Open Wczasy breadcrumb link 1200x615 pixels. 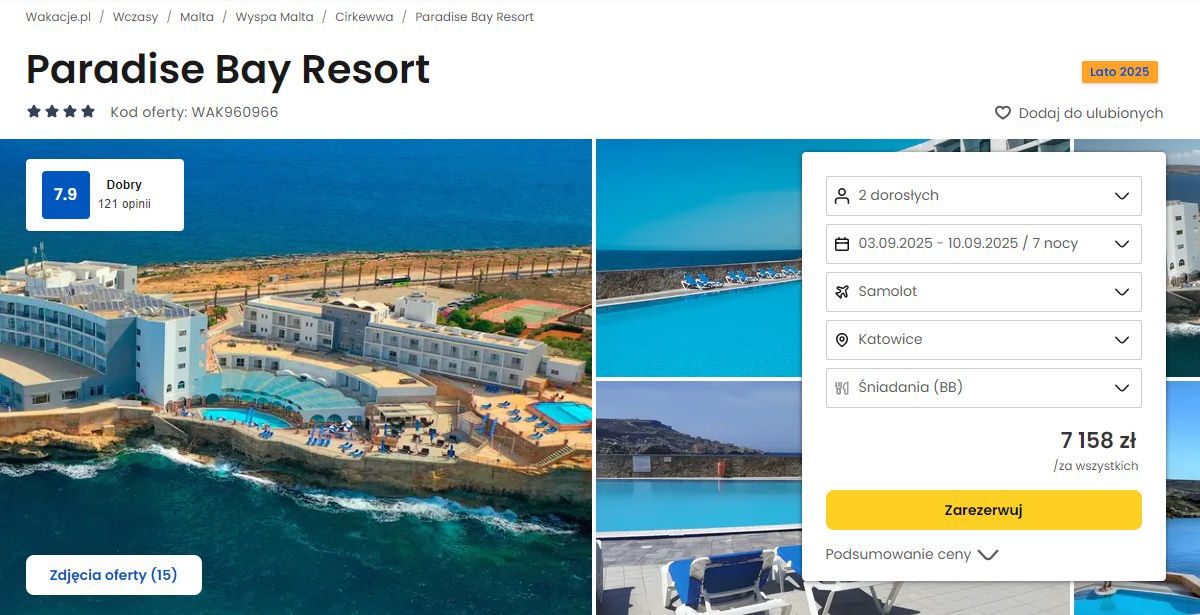pos(136,17)
